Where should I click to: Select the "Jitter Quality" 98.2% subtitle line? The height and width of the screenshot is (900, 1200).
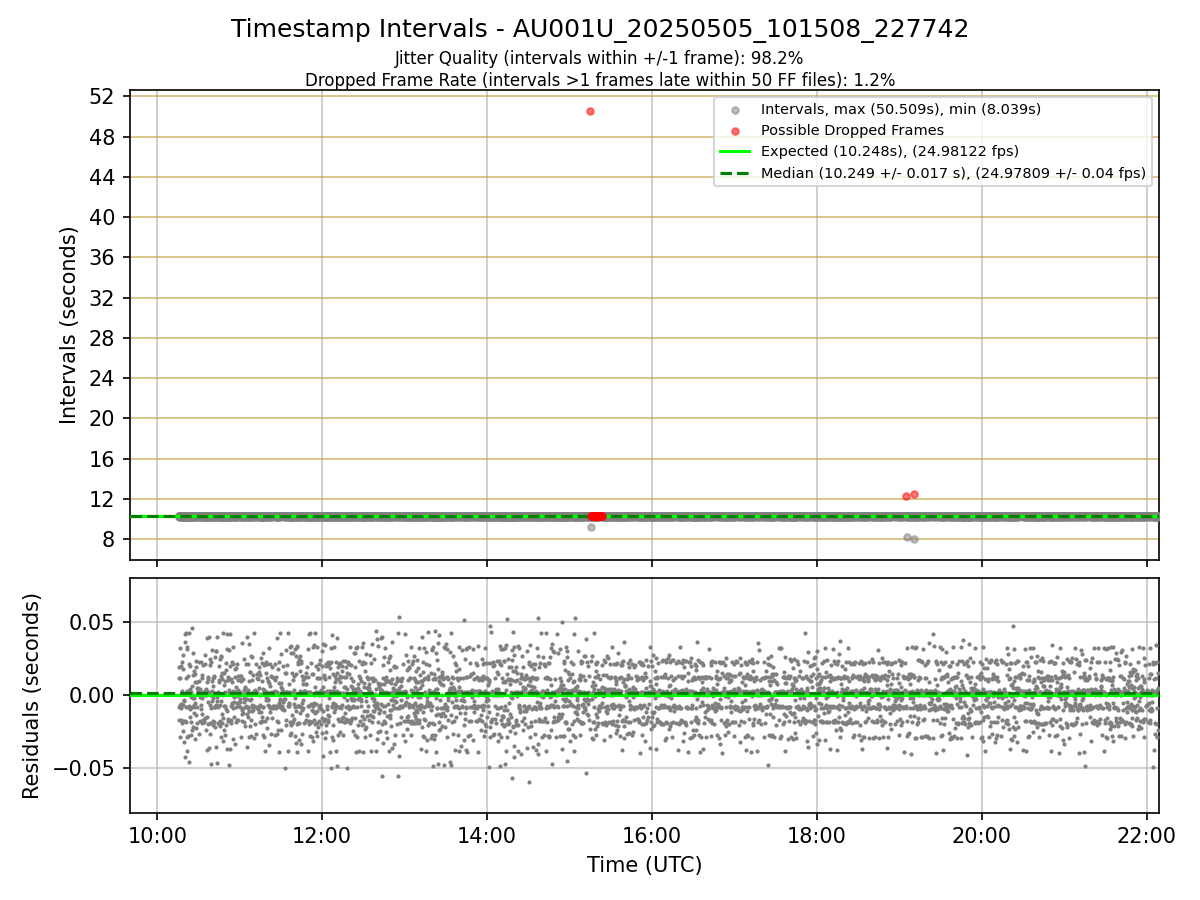point(599,59)
